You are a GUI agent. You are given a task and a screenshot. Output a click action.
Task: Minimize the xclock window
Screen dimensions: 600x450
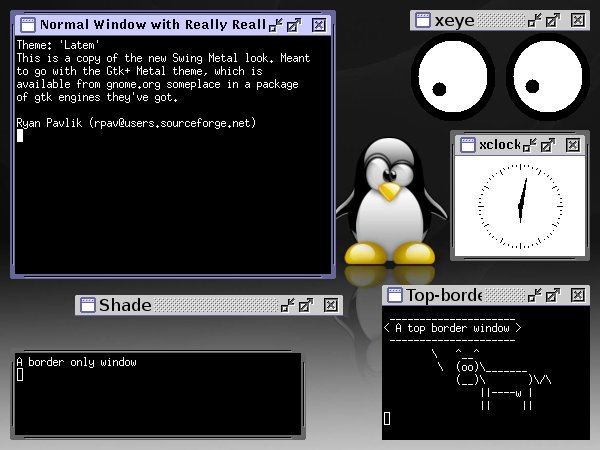click(x=530, y=145)
